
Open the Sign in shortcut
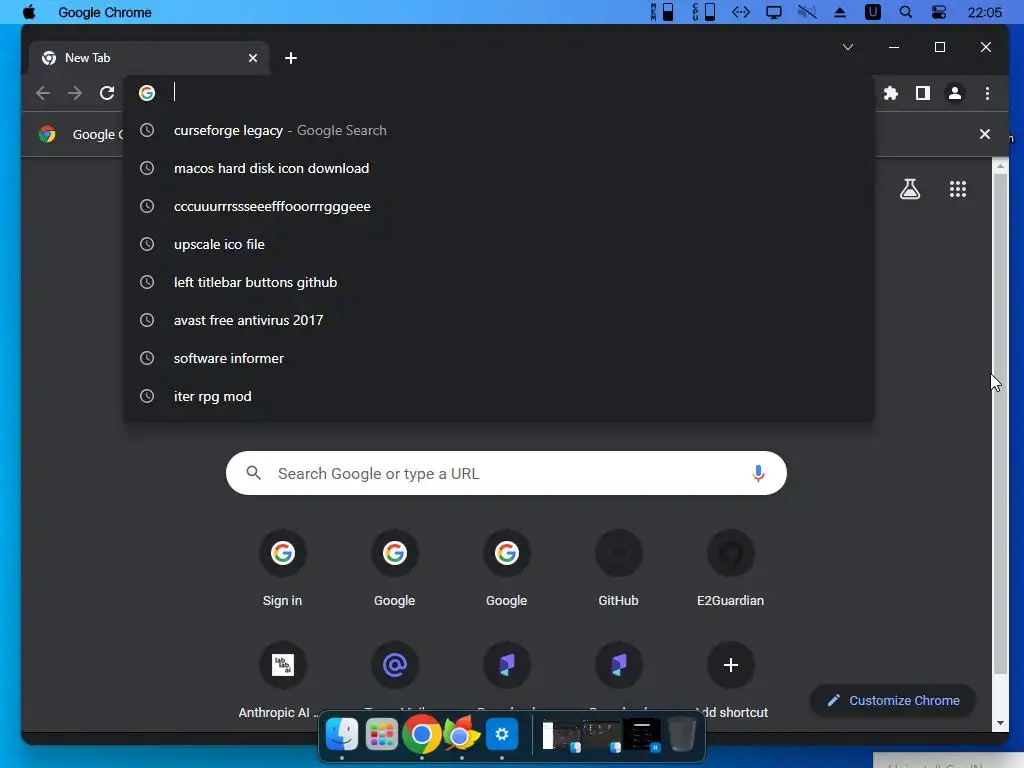click(x=282, y=569)
